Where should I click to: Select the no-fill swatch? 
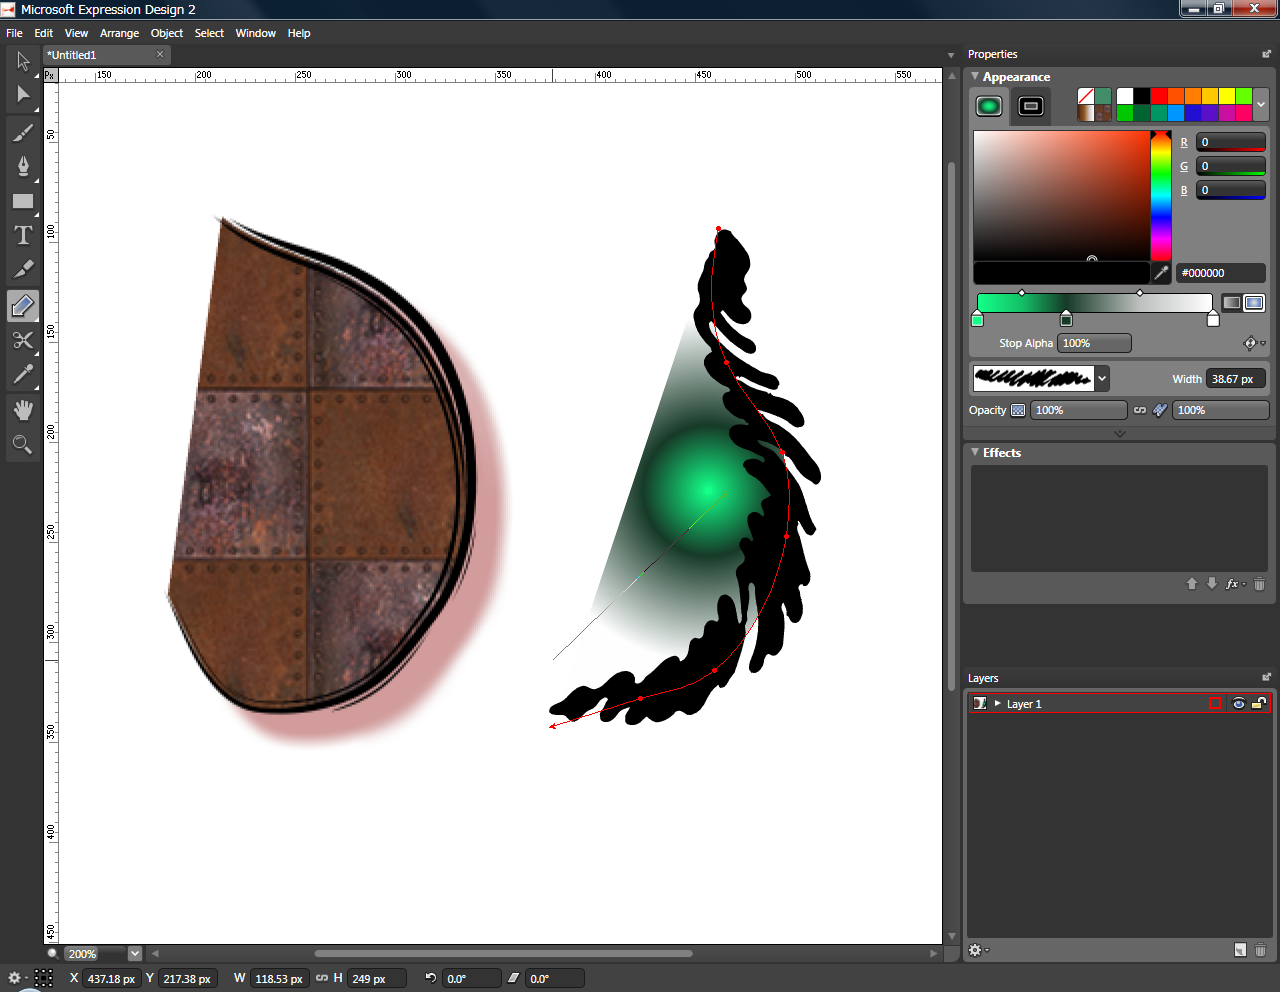(x=1086, y=96)
